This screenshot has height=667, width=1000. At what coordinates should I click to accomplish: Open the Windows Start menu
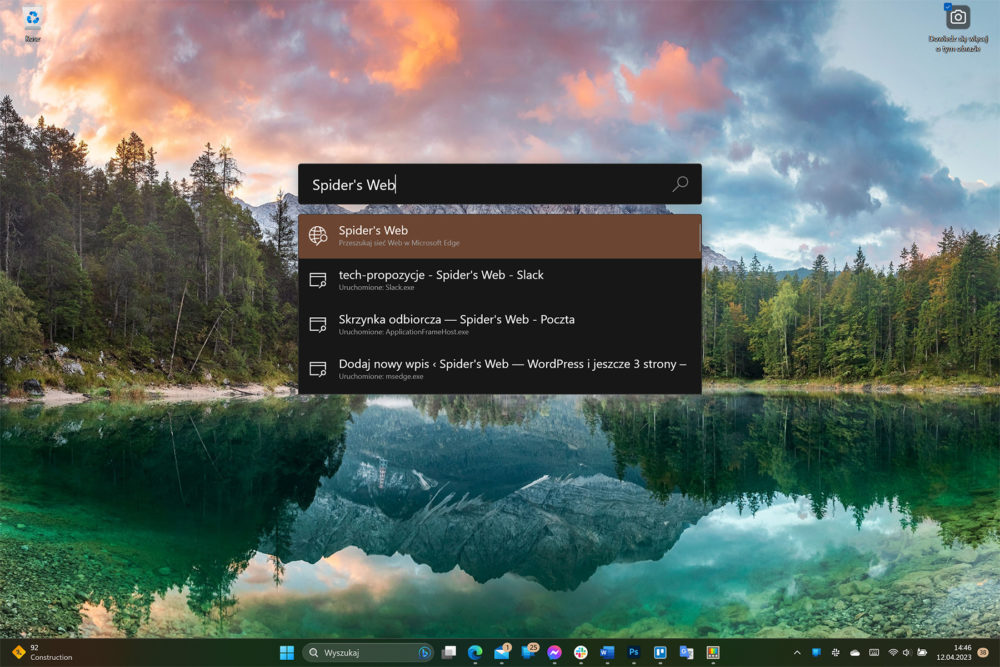(287, 652)
